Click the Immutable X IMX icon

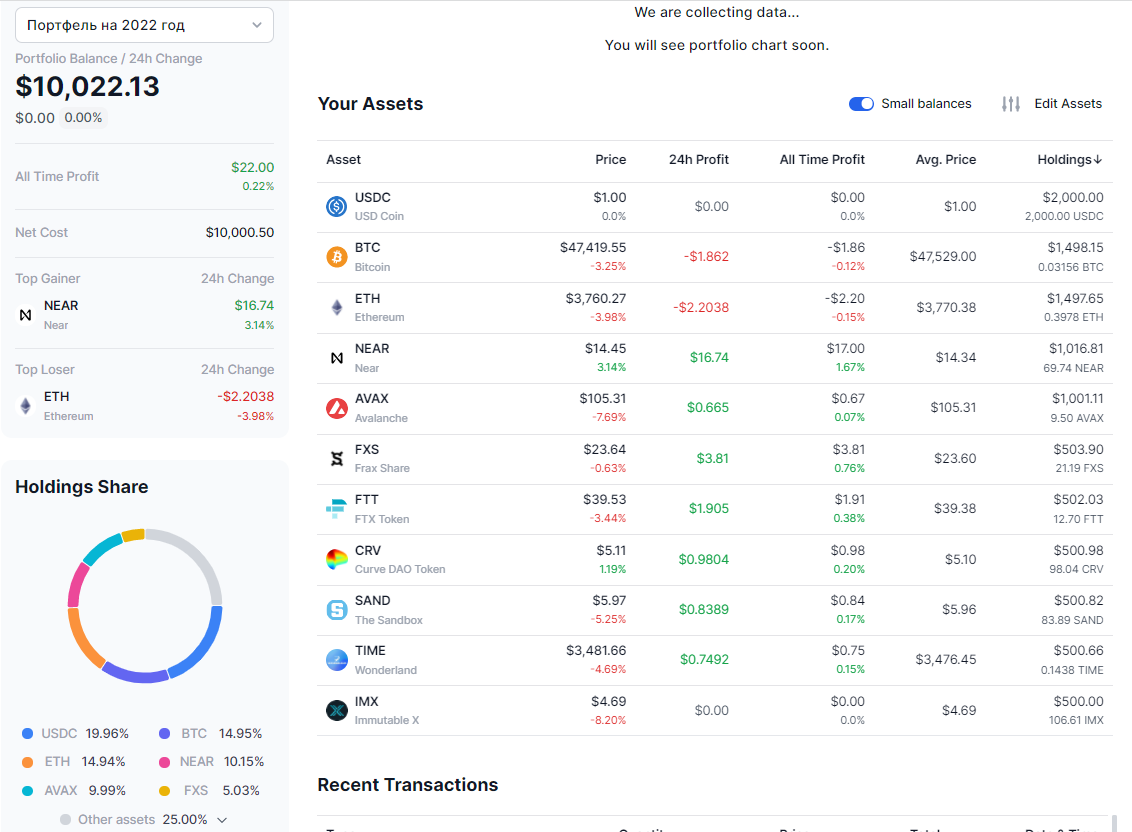pyautogui.click(x=336, y=710)
